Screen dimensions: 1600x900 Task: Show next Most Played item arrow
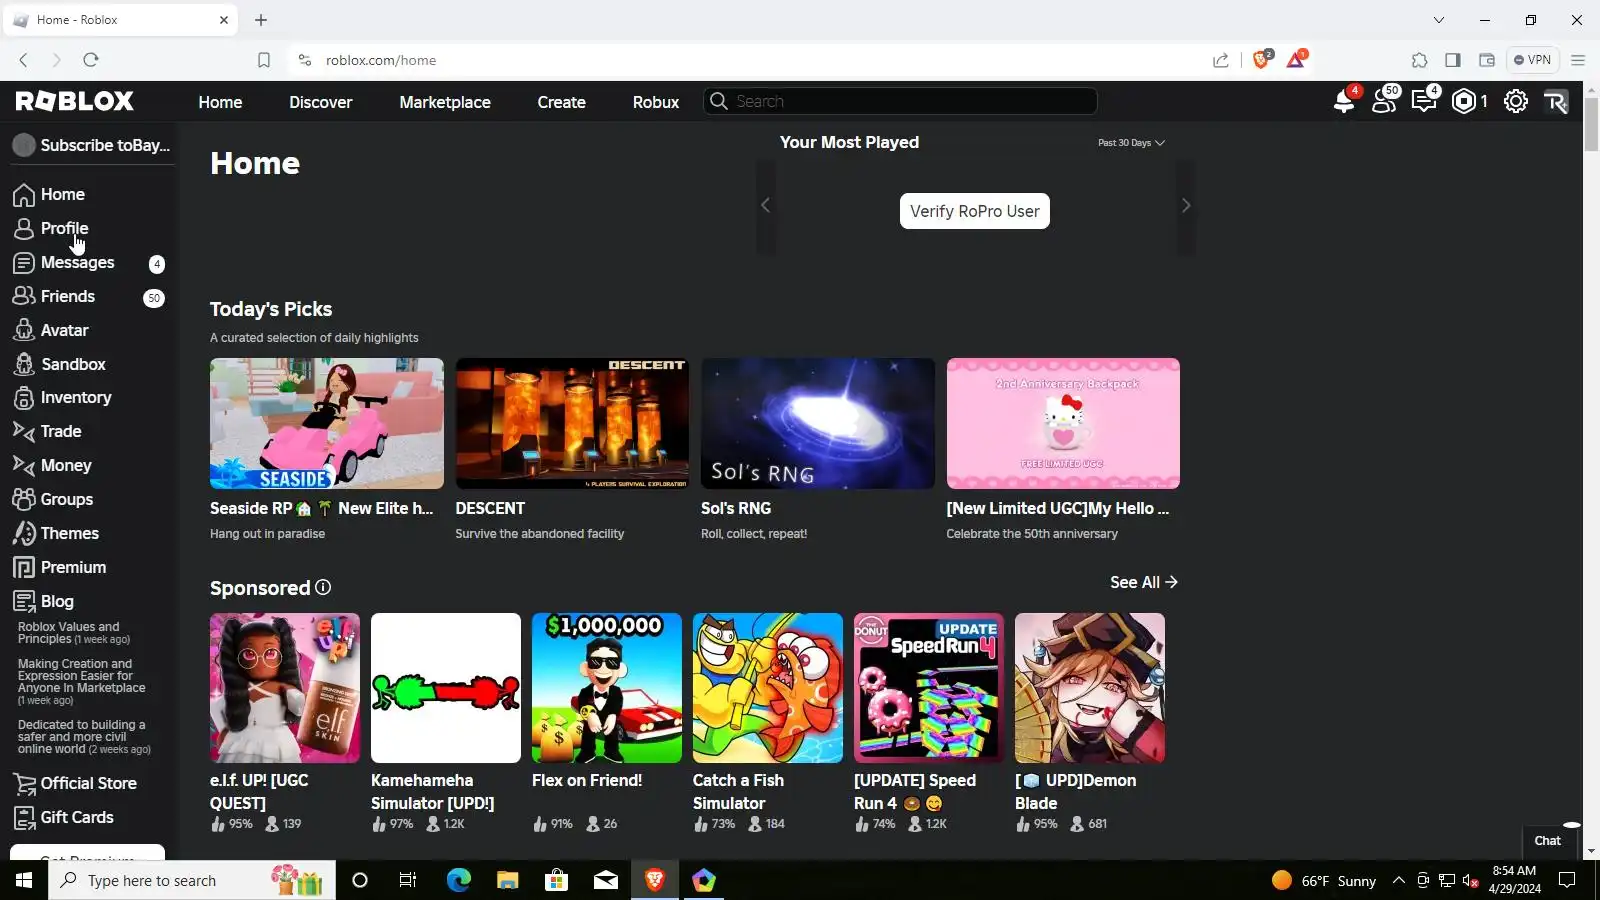[x=1186, y=205]
